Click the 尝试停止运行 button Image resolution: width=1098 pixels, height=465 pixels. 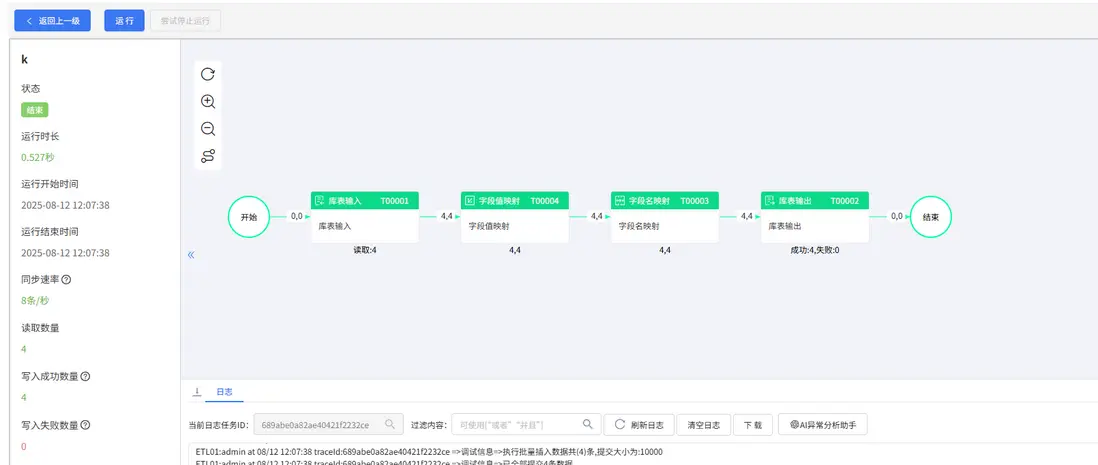(x=186, y=21)
